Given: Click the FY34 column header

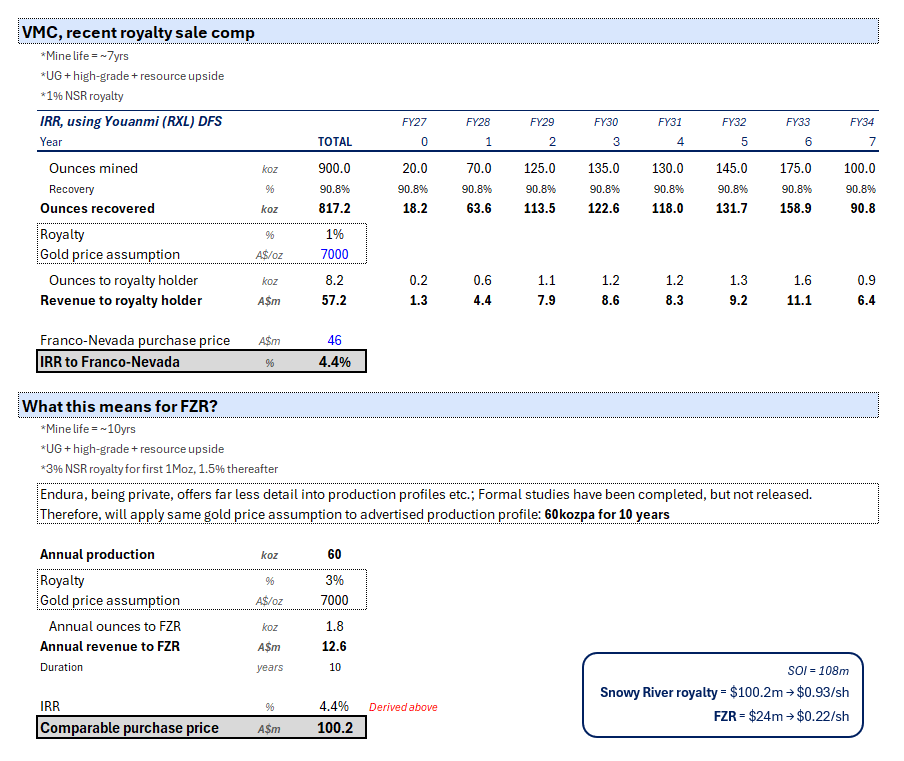Looking at the screenshot, I should 862,122.
